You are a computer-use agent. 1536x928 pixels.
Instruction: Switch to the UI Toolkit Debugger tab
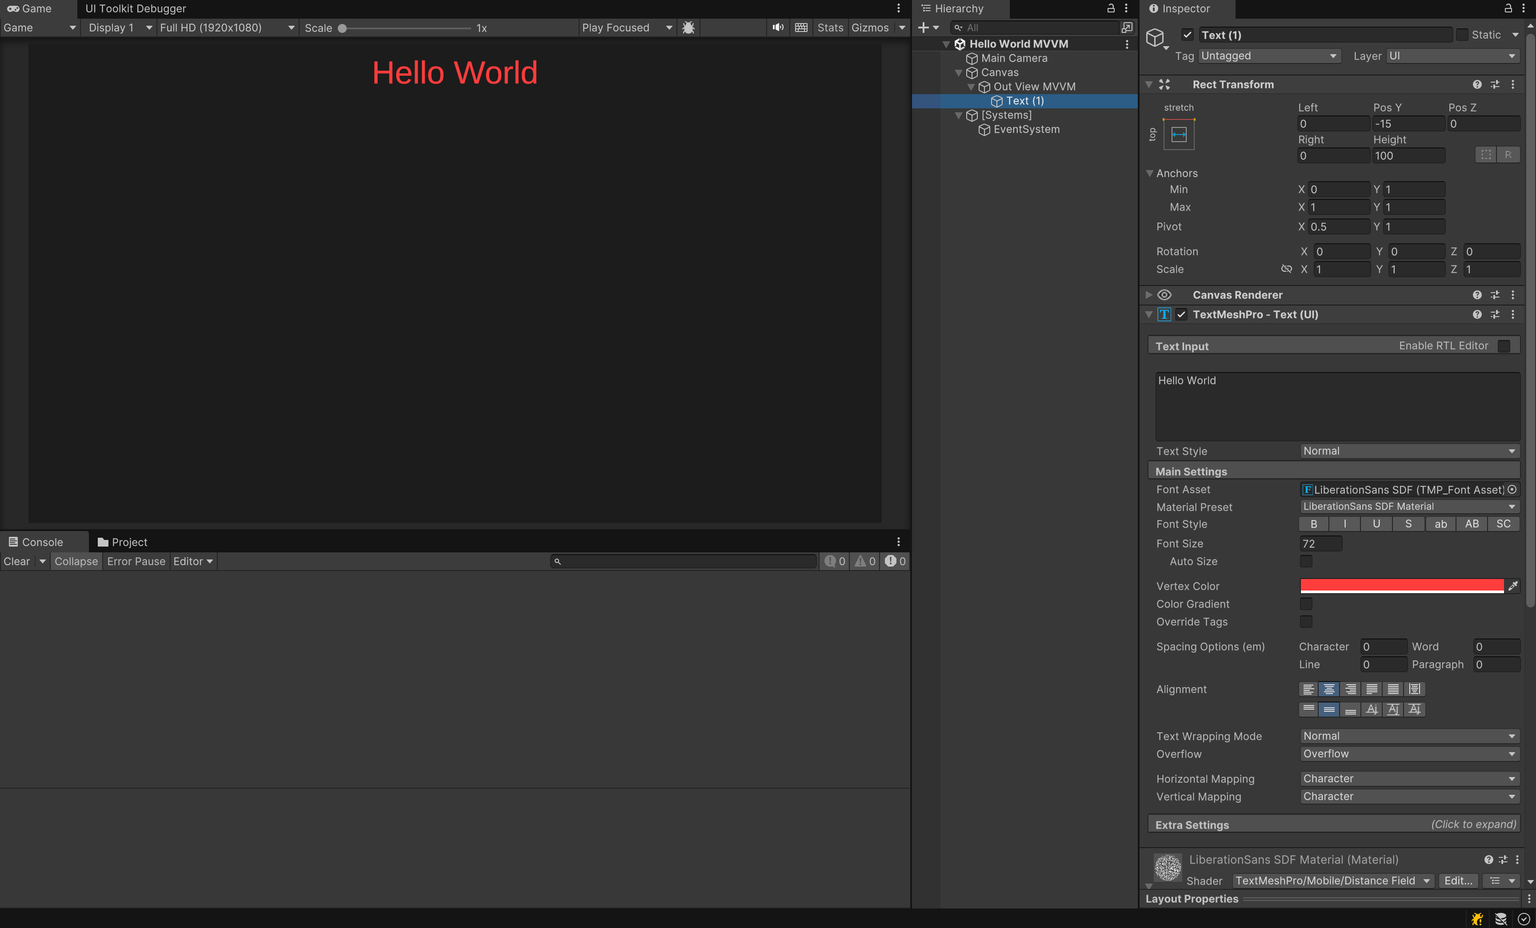[x=134, y=8]
